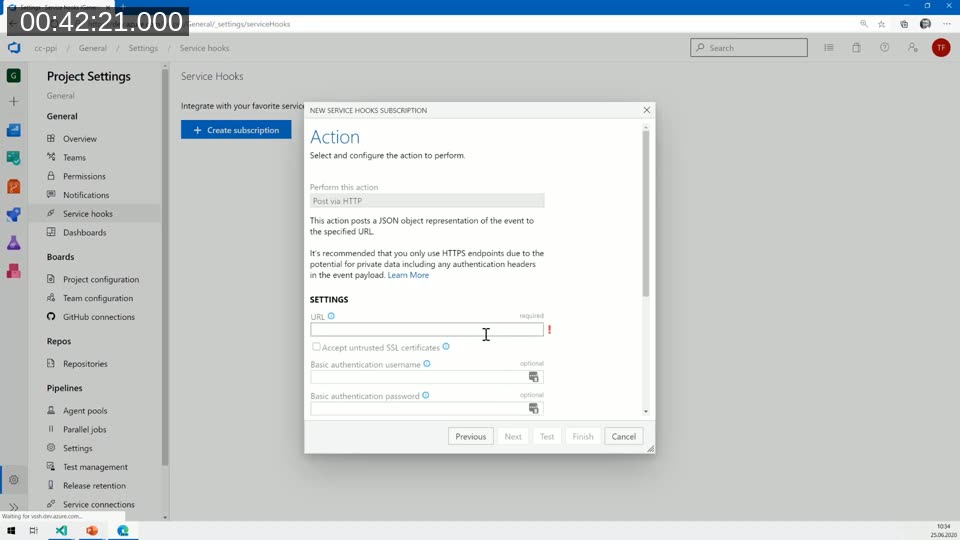Open Test Plans flask icon
This screenshot has height=540, width=960.
[x=13, y=243]
